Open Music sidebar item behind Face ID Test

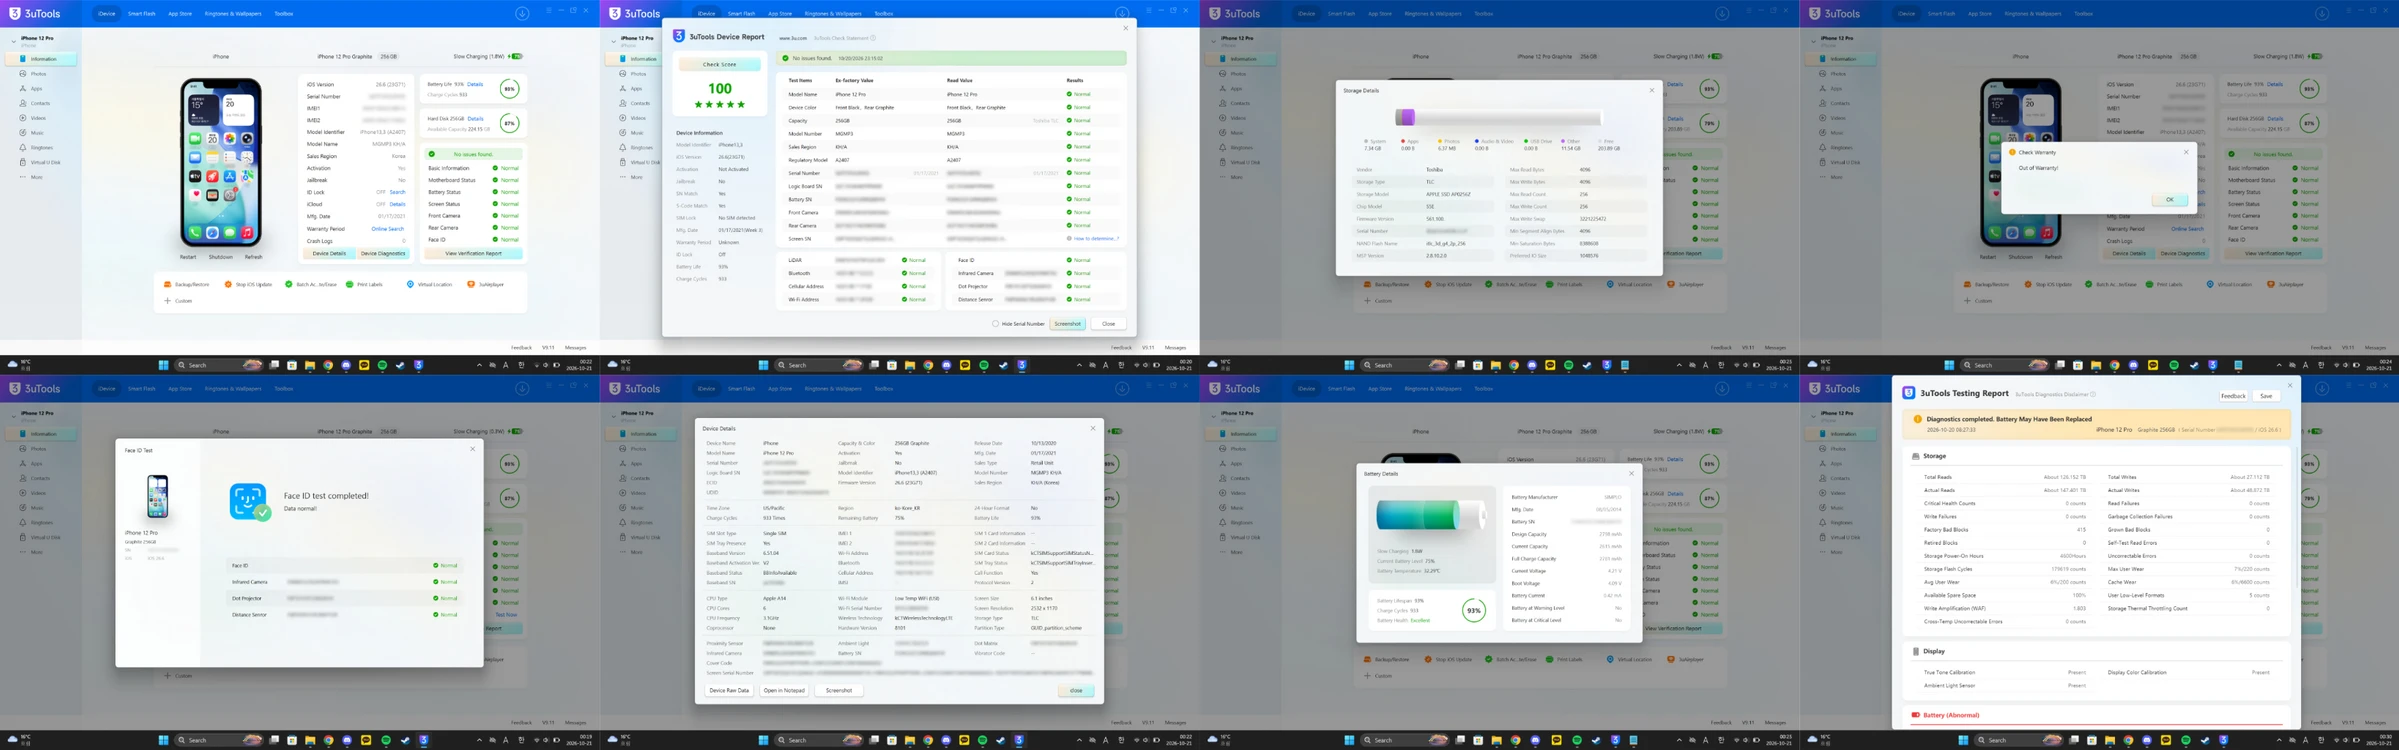32,508
